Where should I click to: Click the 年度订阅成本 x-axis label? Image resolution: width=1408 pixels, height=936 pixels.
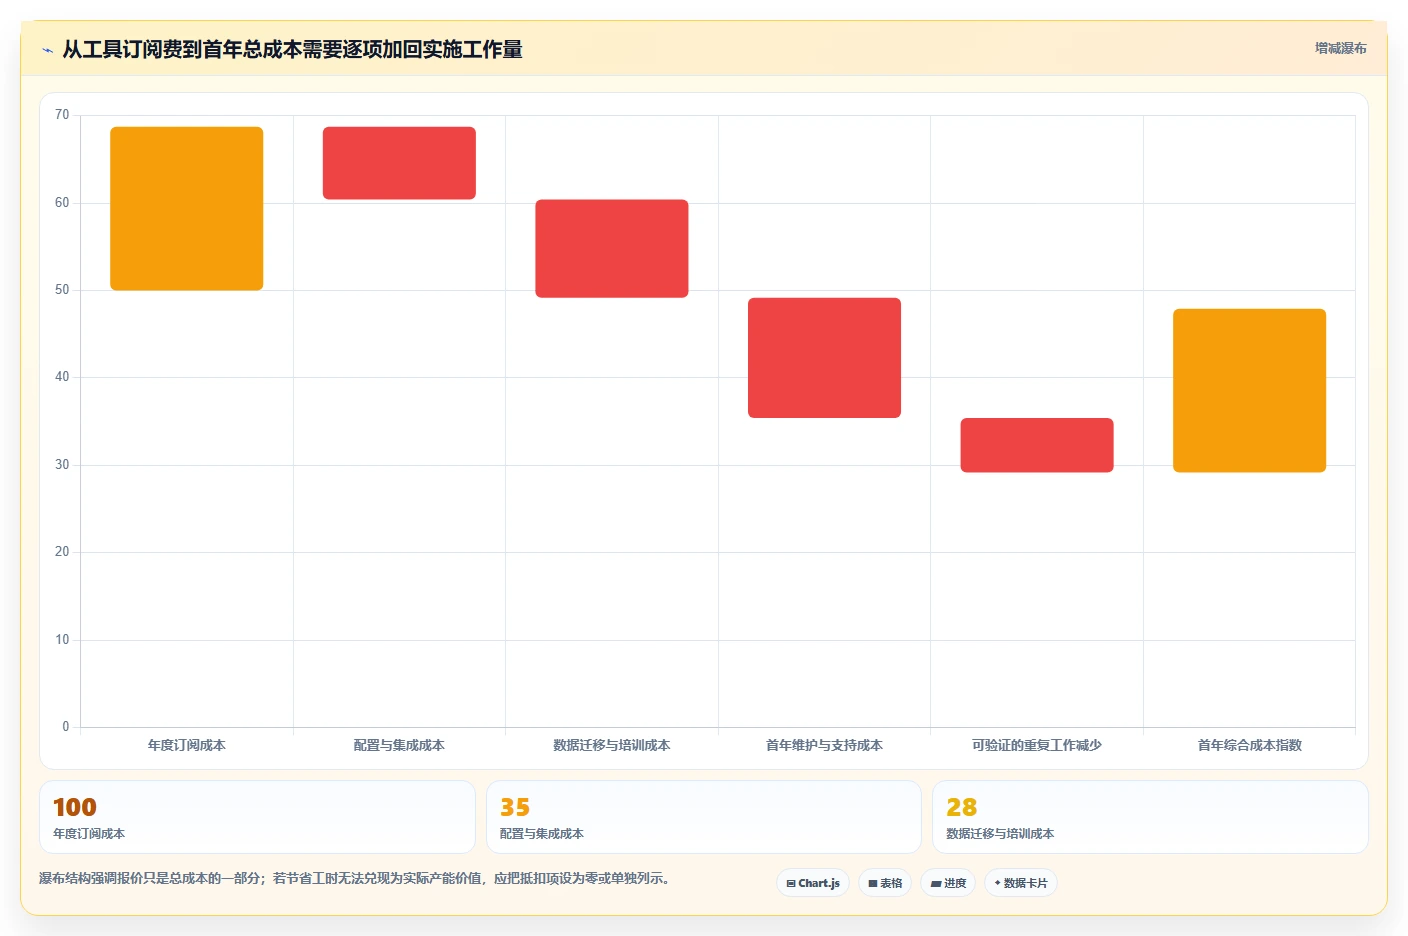(x=187, y=745)
